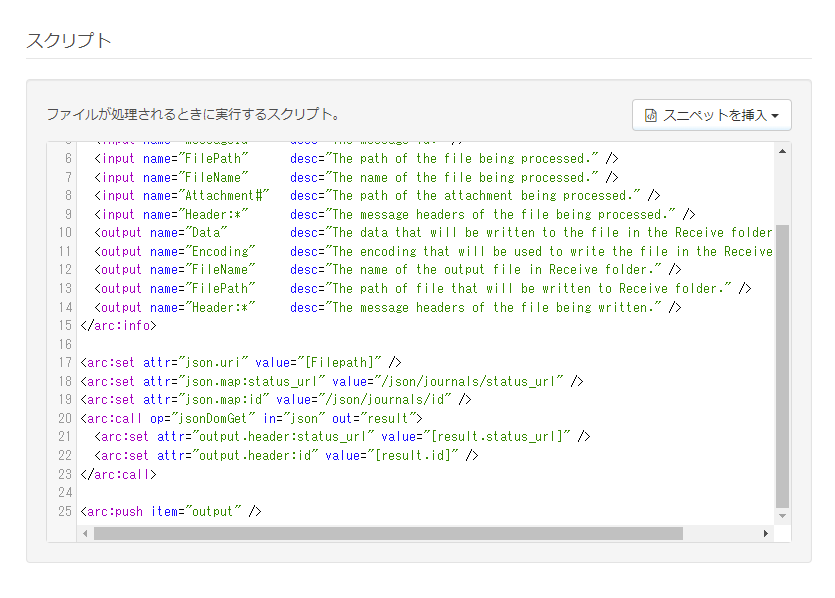Click the caret arrow on スニペットを挿入

pyautogui.click(x=775, y=116)
